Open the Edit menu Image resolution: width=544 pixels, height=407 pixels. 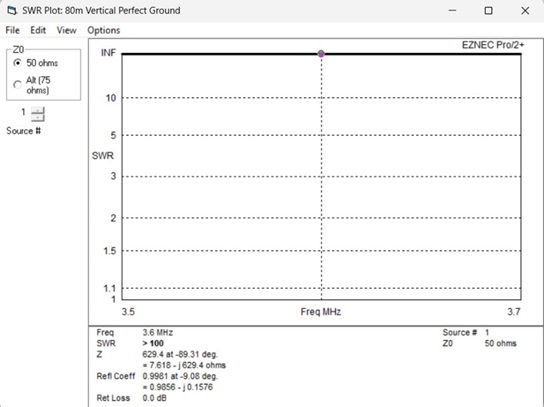(38, 30)
